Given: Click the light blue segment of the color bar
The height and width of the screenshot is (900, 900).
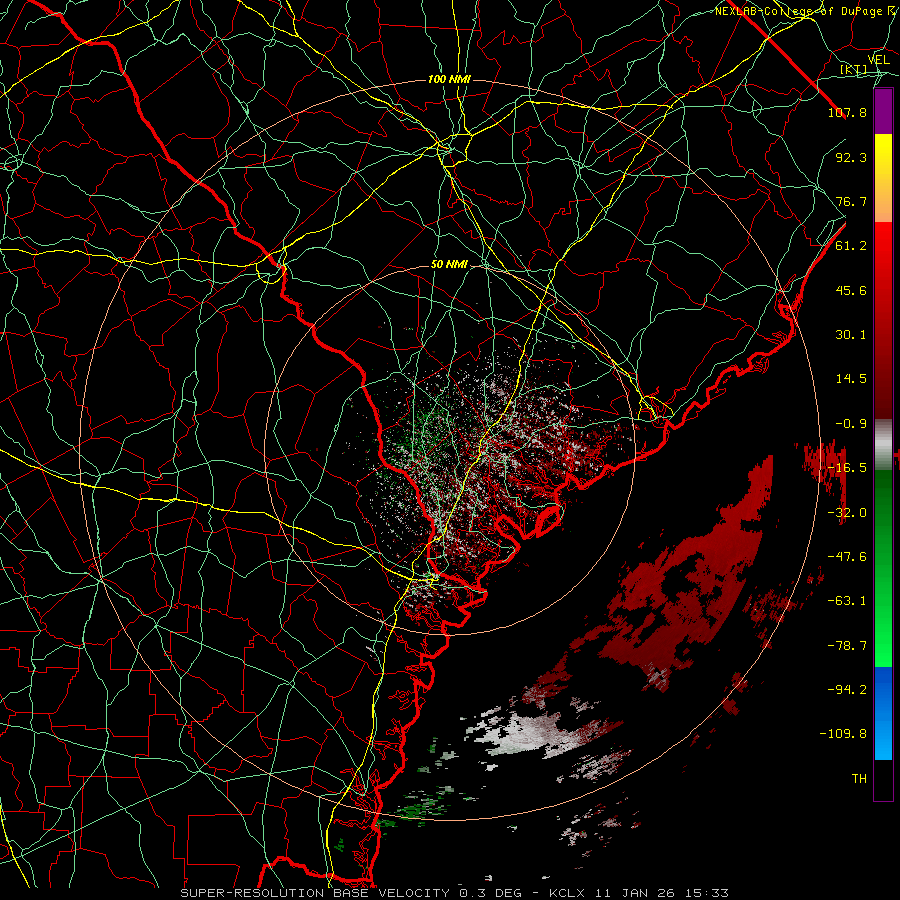Looking at the screenshot, I should point(883,713).
